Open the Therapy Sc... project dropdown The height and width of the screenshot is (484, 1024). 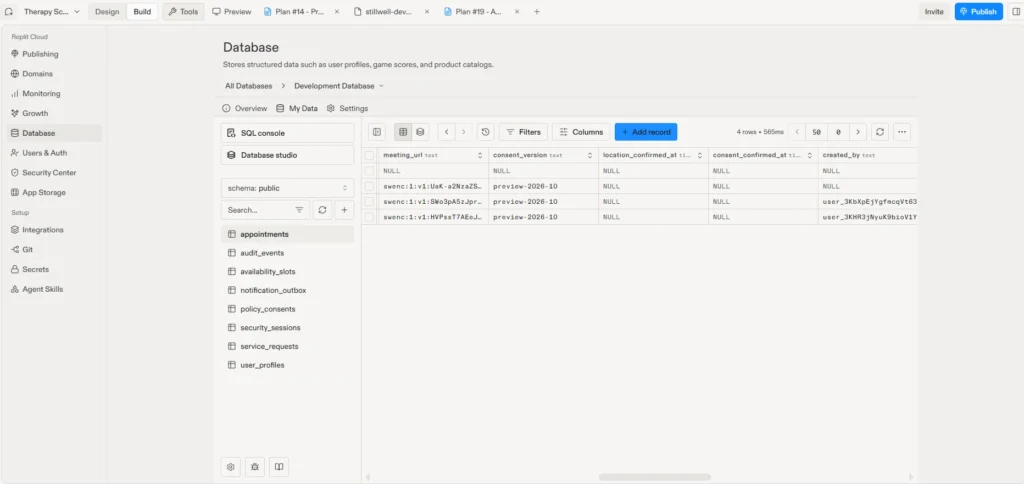[52, 12]
